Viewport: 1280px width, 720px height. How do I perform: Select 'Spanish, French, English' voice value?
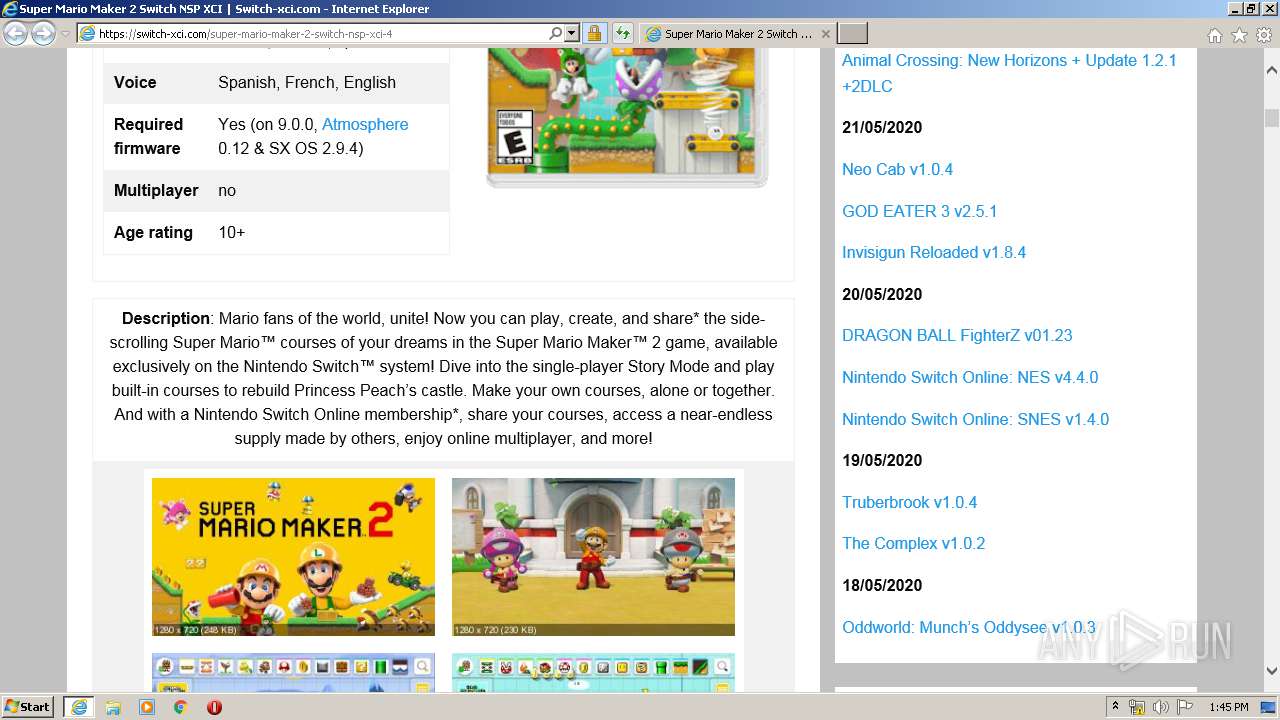click(x=307, y=82)
